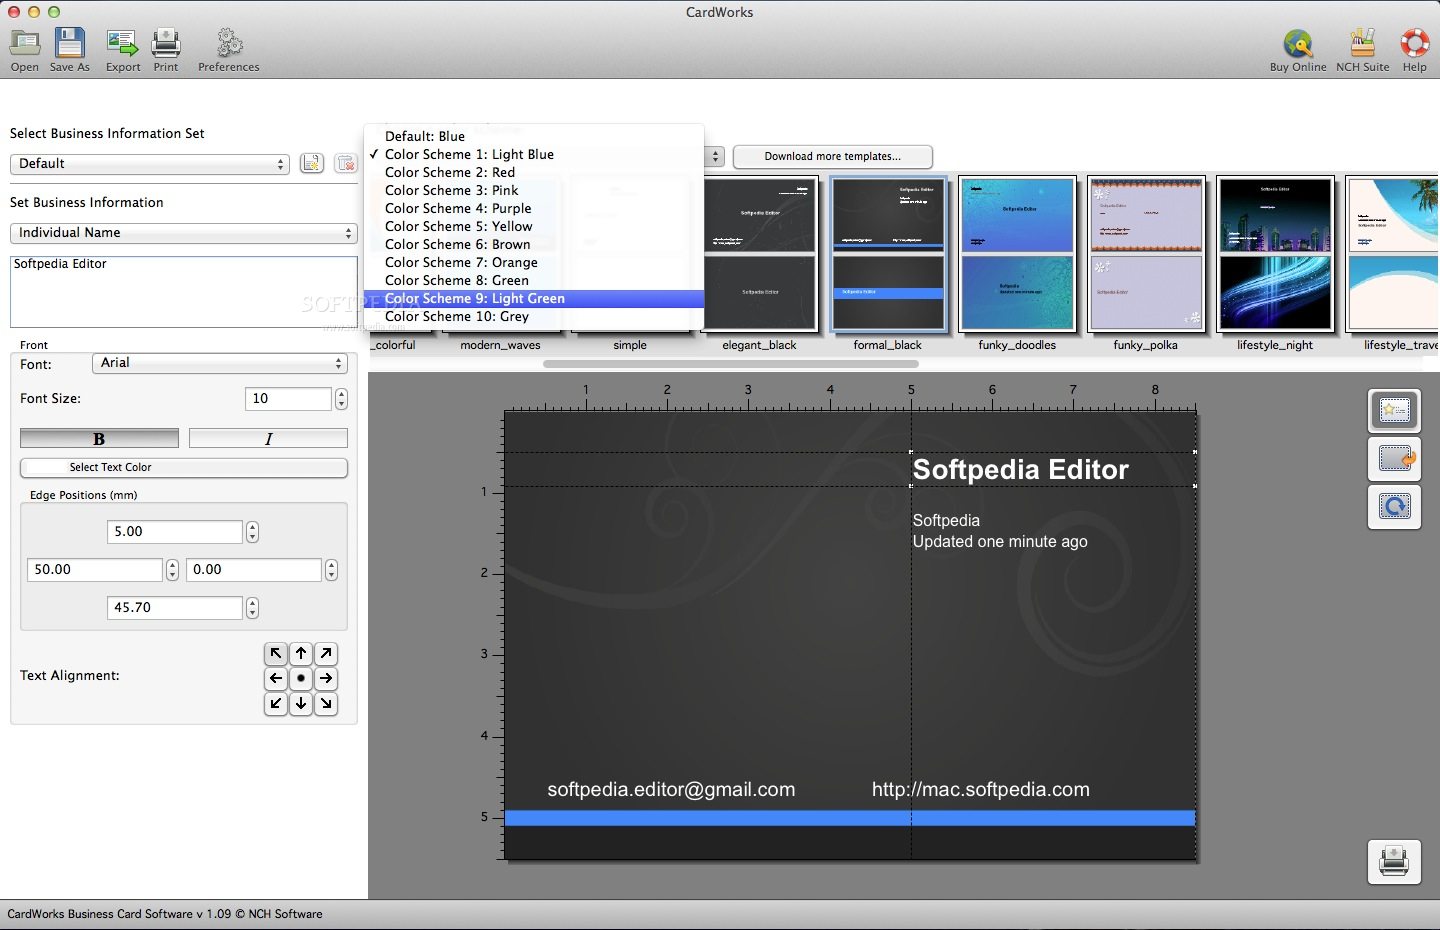Select the formal_black template thumbnail

click(886, 254)
